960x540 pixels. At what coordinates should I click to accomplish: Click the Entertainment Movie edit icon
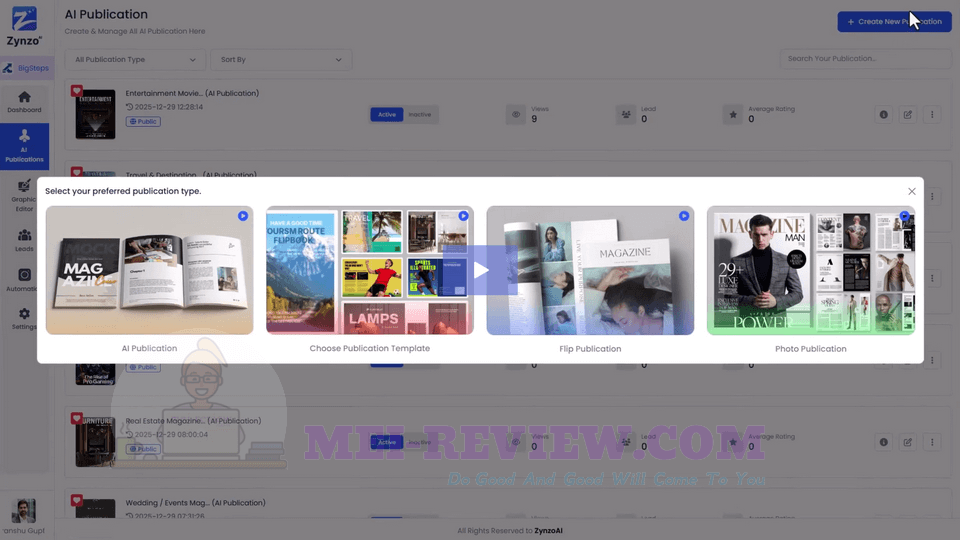click(x=908, y=114)
